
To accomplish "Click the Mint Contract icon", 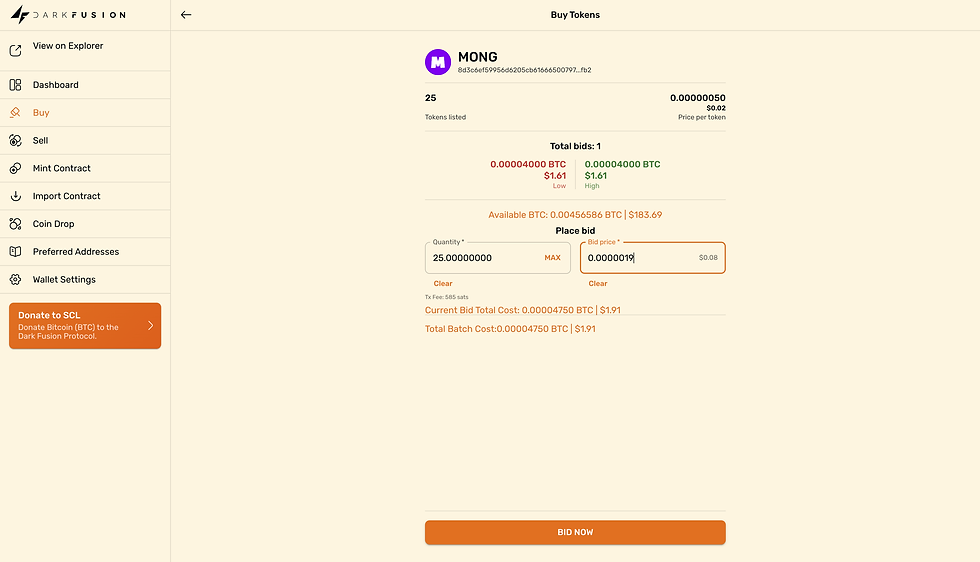I will [15, 168].
